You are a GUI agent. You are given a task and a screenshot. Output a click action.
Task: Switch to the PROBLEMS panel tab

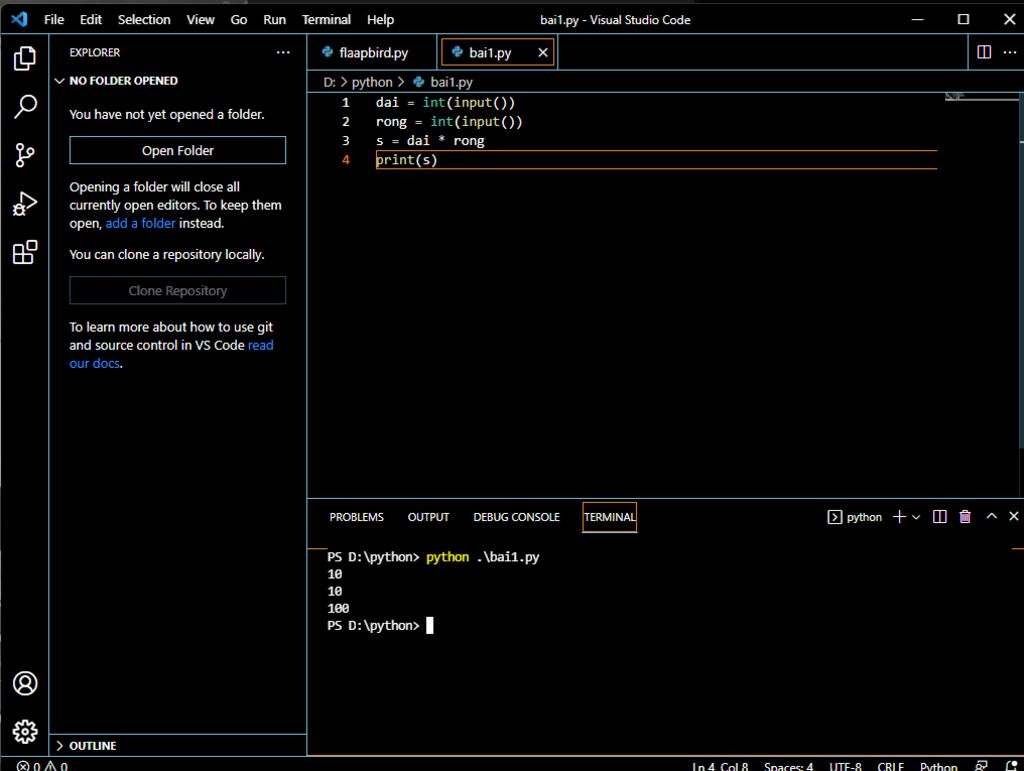click(357, 517)
